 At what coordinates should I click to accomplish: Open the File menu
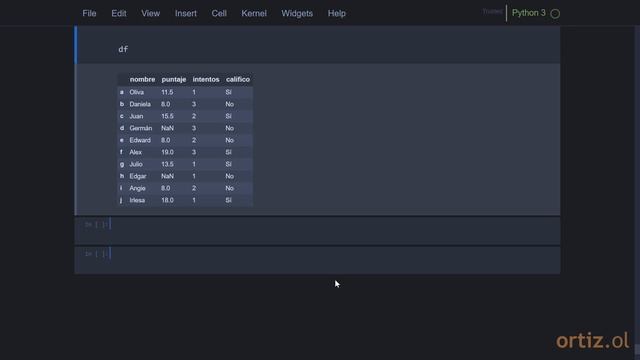pos(89,13)
